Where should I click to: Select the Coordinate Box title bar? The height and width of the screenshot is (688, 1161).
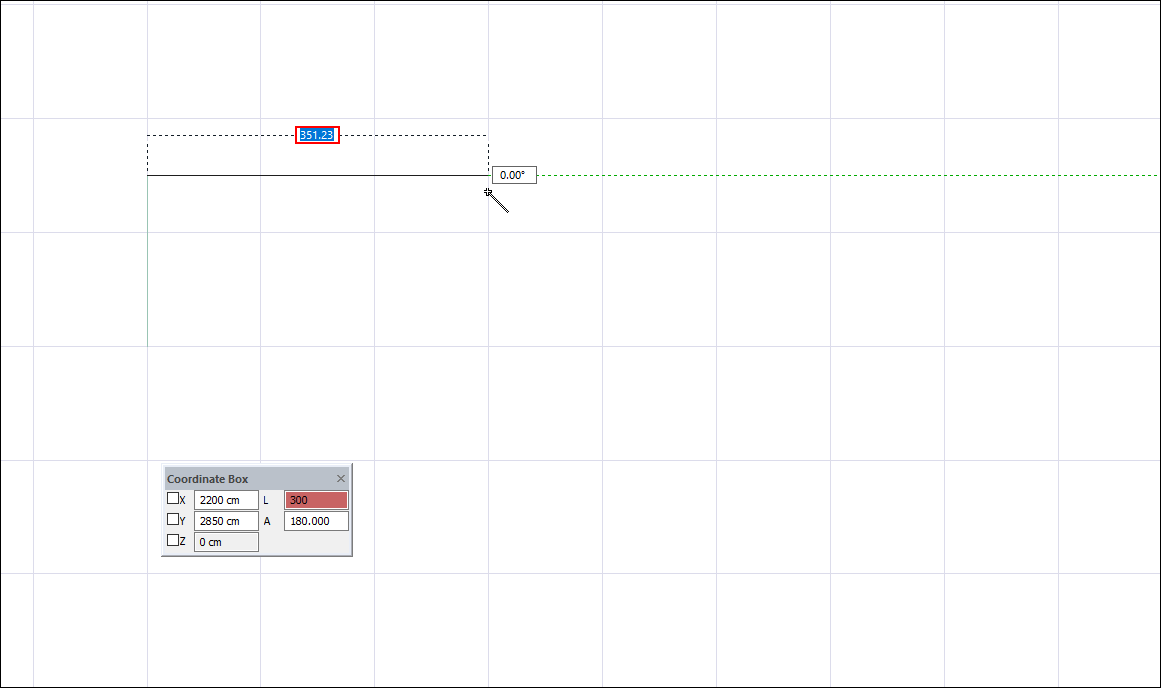256,478
